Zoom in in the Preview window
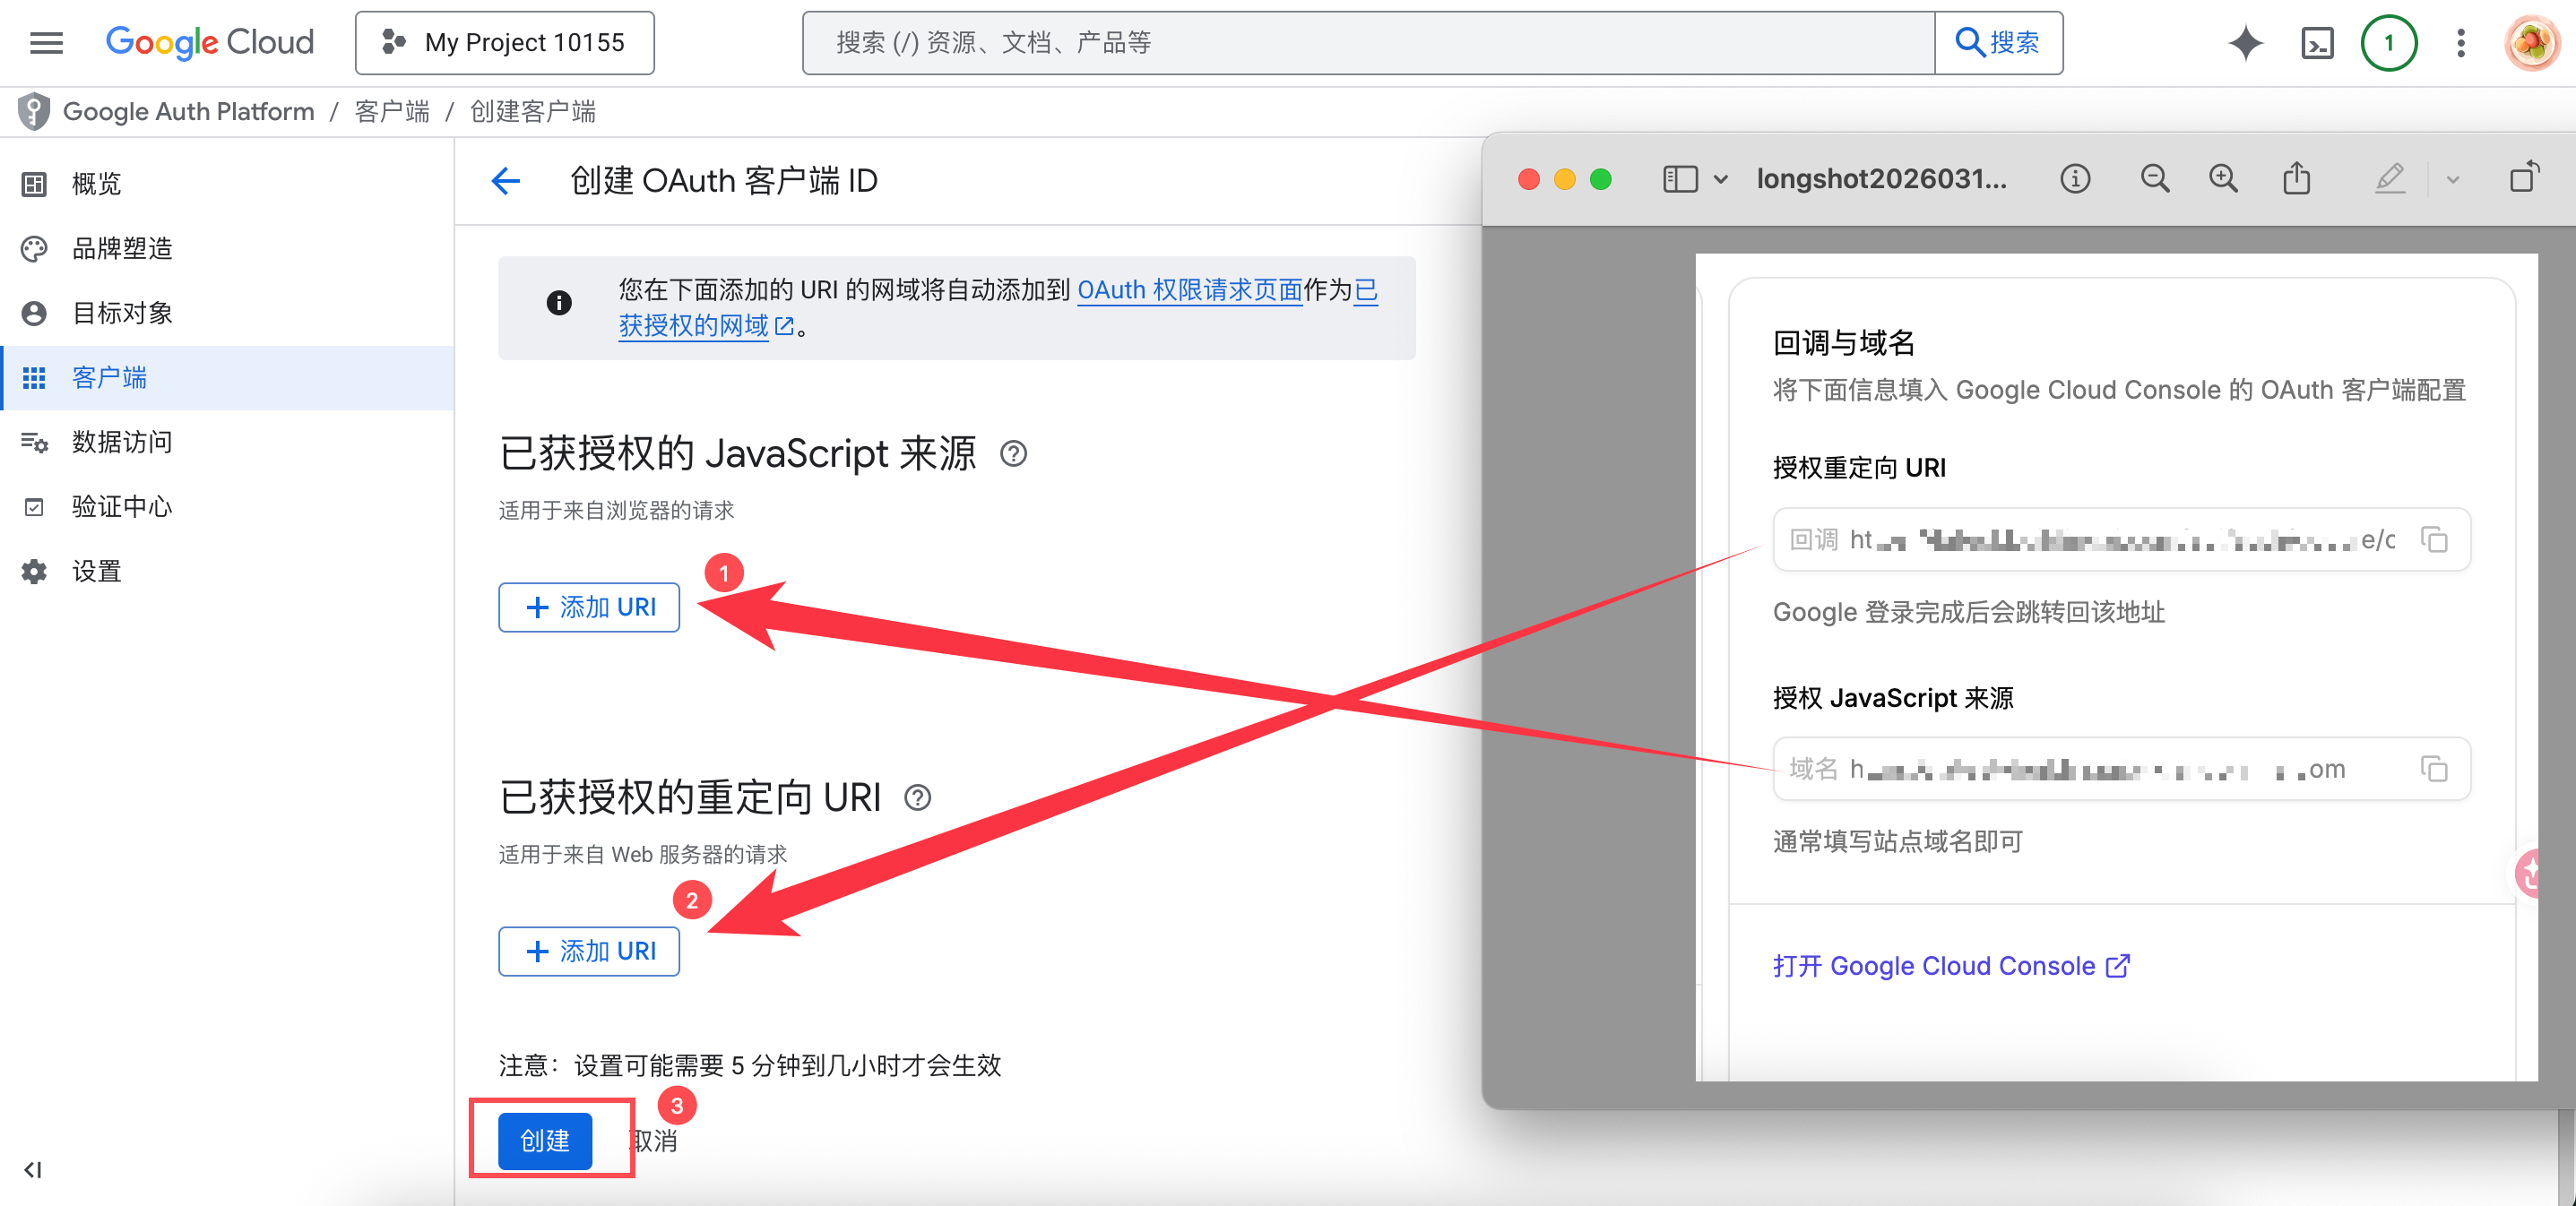Screen dimensions: 2576x1206 [2223, 179]
